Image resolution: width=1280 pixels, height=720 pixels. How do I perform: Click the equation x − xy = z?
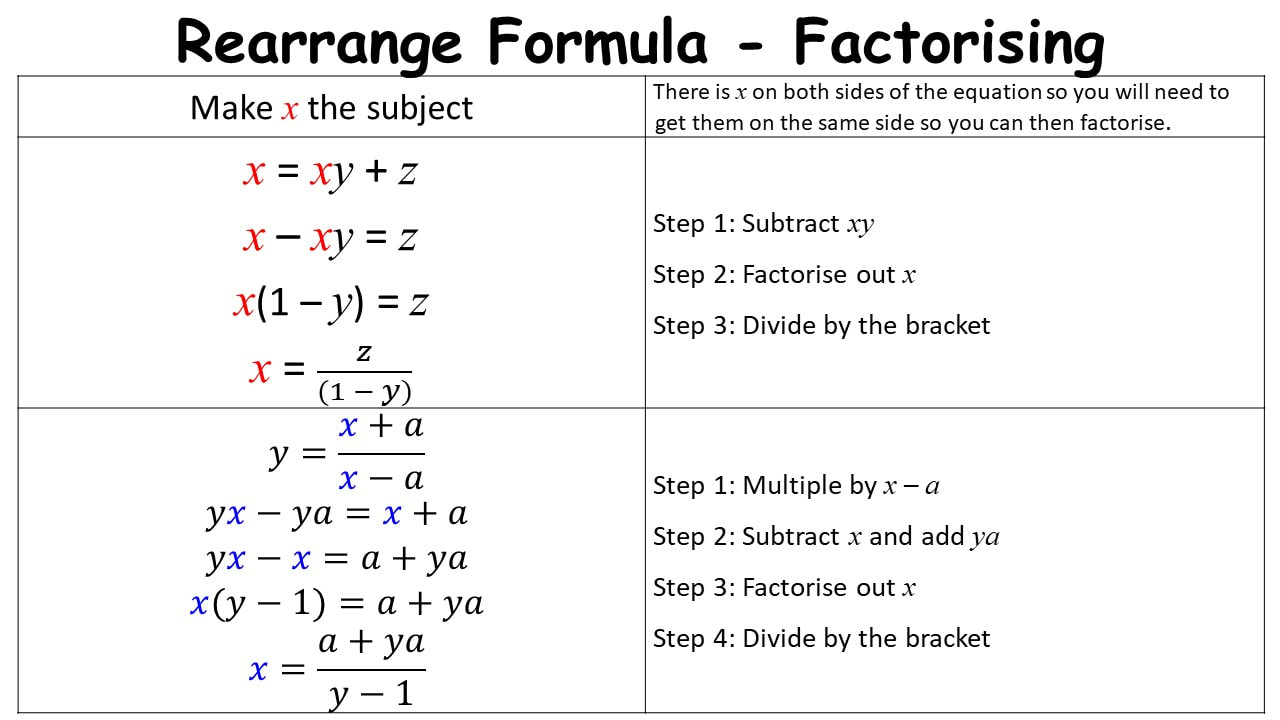[x=330, y=237]
